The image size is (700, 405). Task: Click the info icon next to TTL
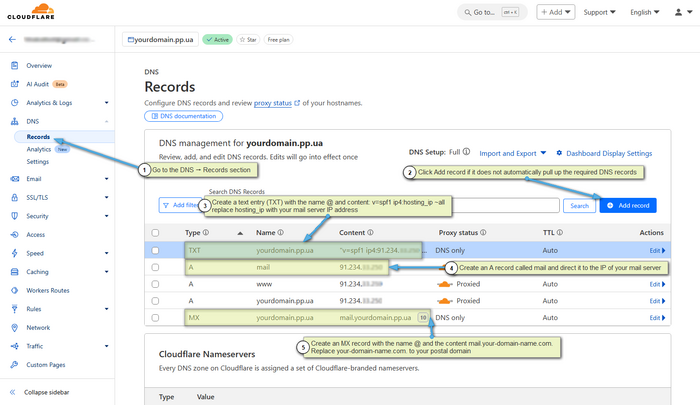(559, 232)
